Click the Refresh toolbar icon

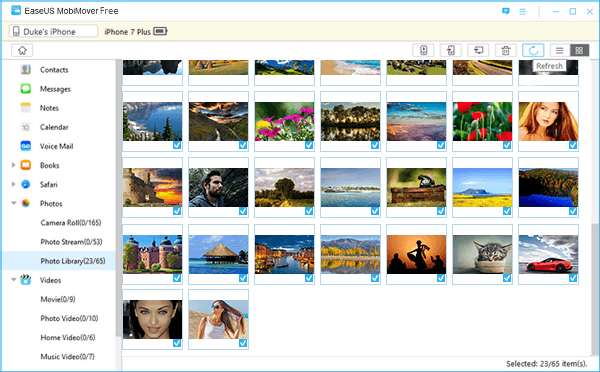pyautogui.click(x=533, y=50)
